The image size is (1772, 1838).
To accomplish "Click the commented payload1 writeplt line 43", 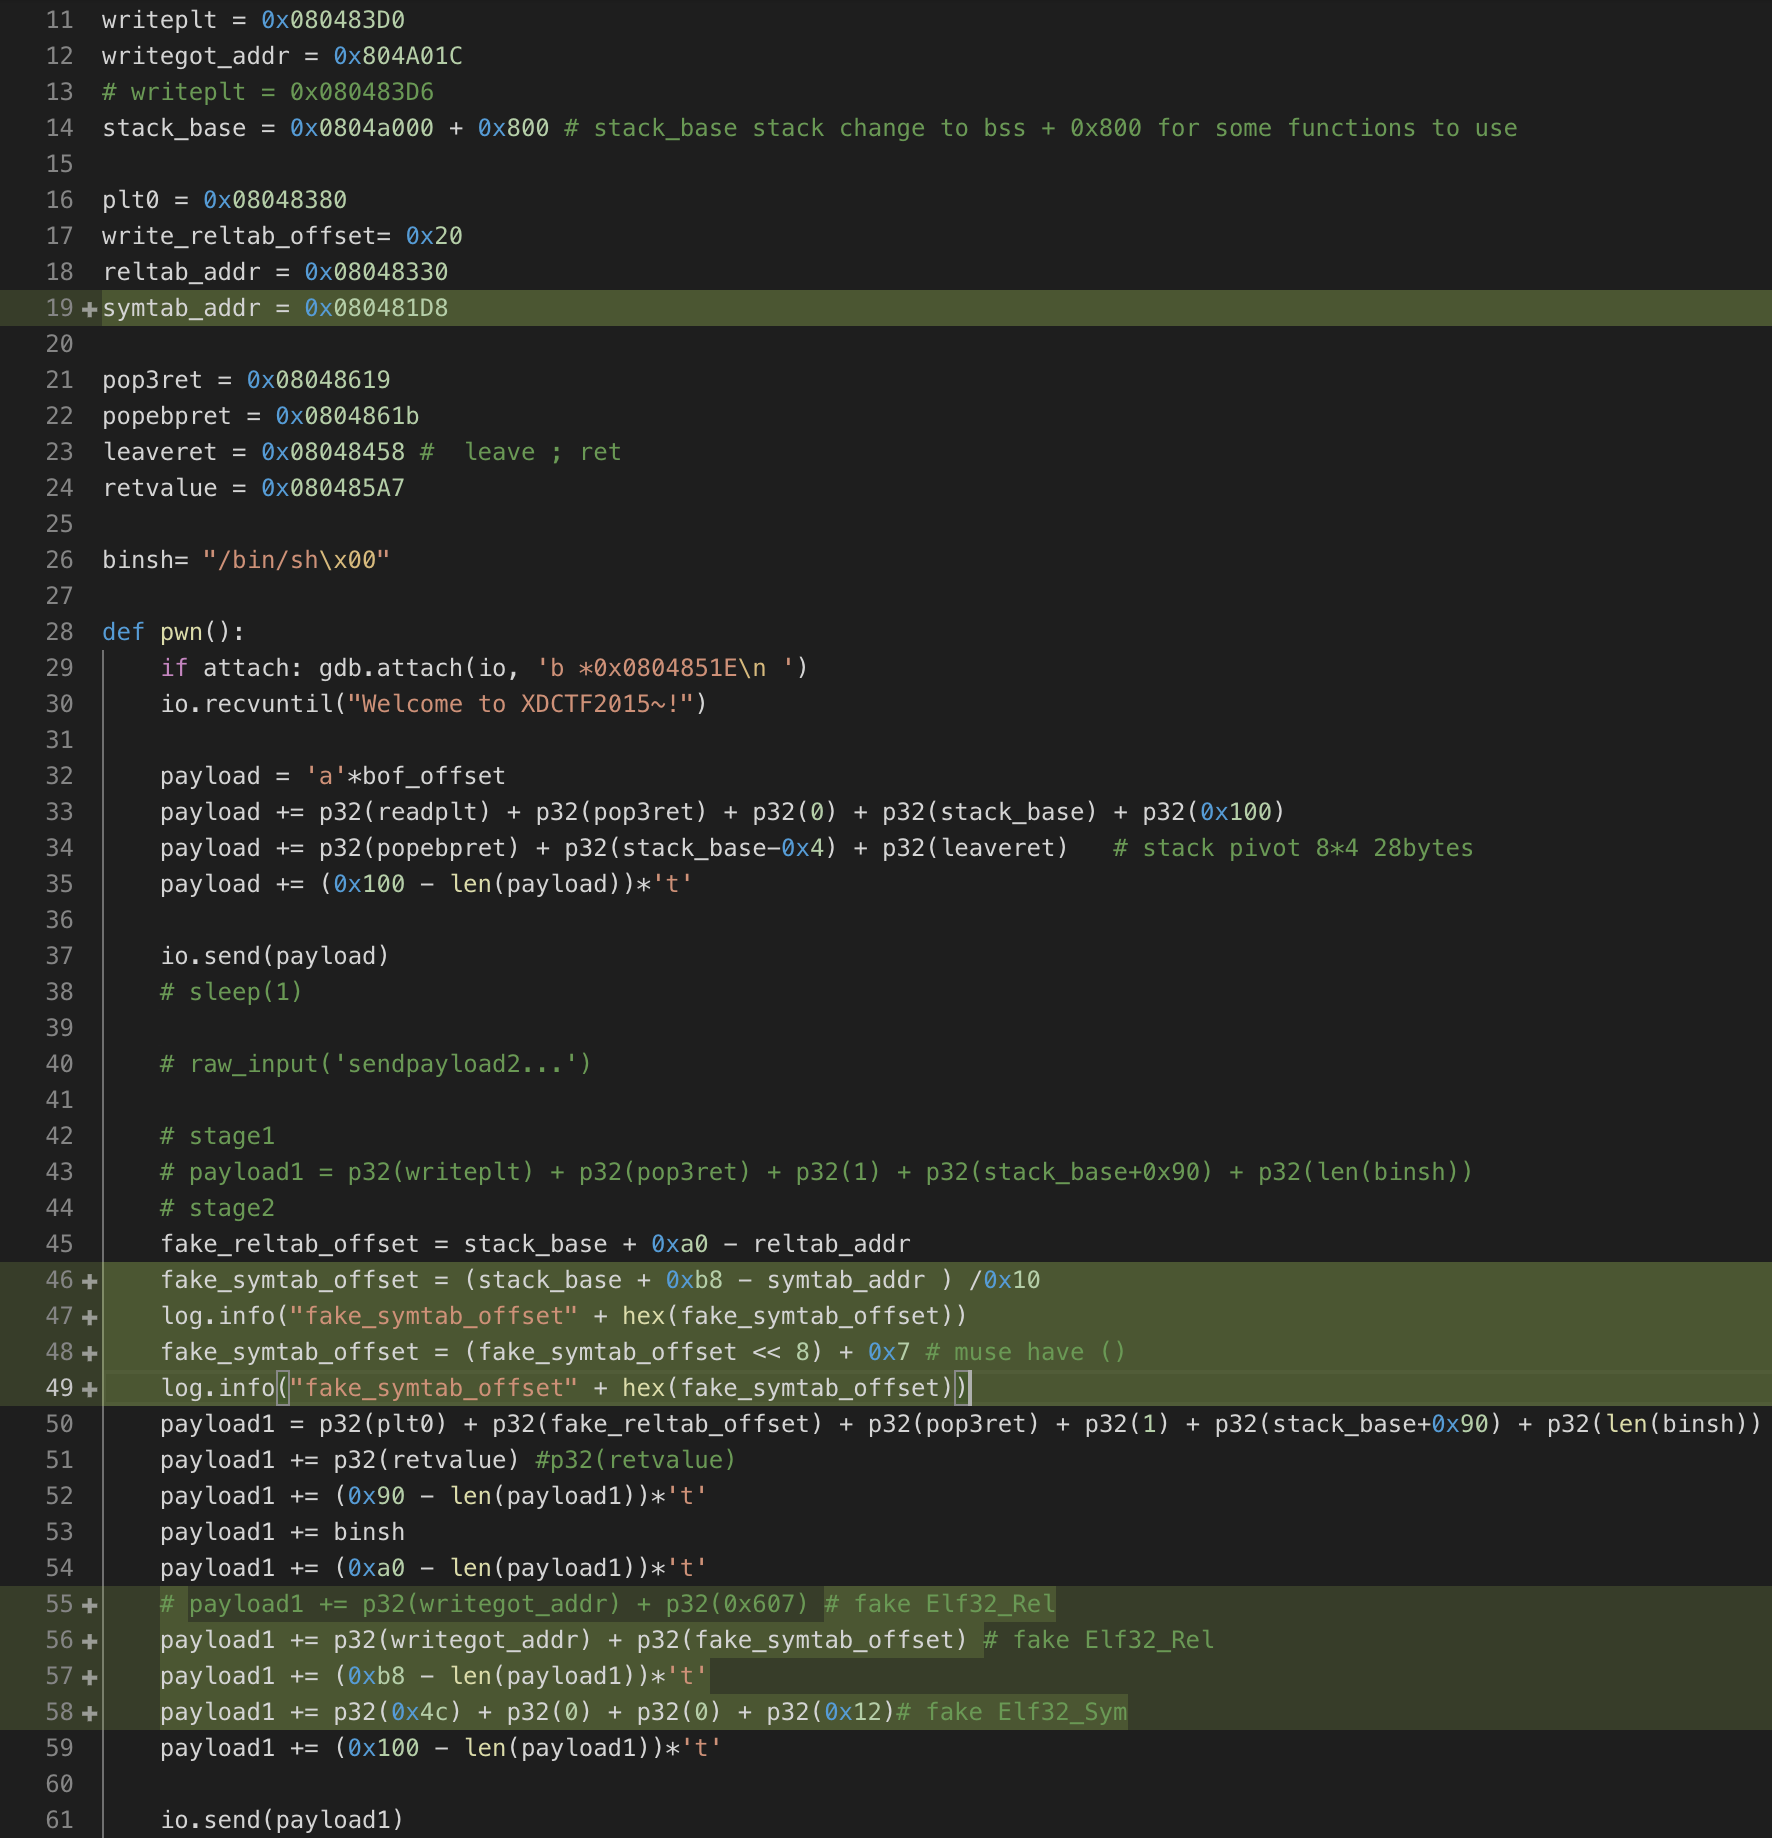I will [817, 1172].
